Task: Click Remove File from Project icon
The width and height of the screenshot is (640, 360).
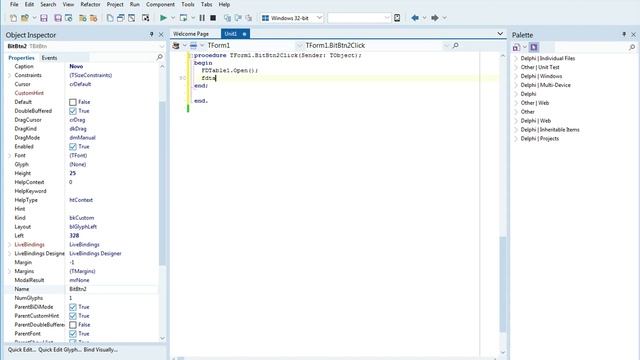Action: click(93, 18)
